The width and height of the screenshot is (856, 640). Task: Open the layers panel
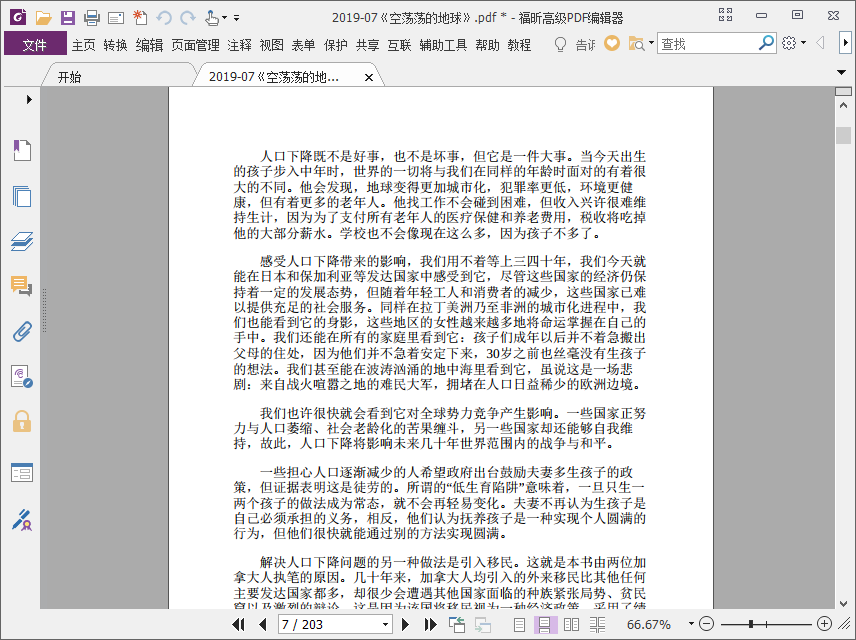point(22,241)
